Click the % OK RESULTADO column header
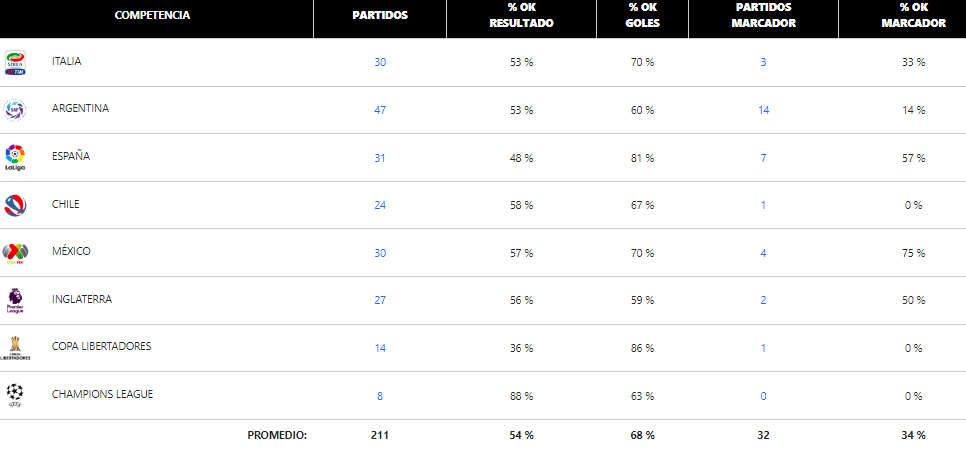 [x=521, y=16]
